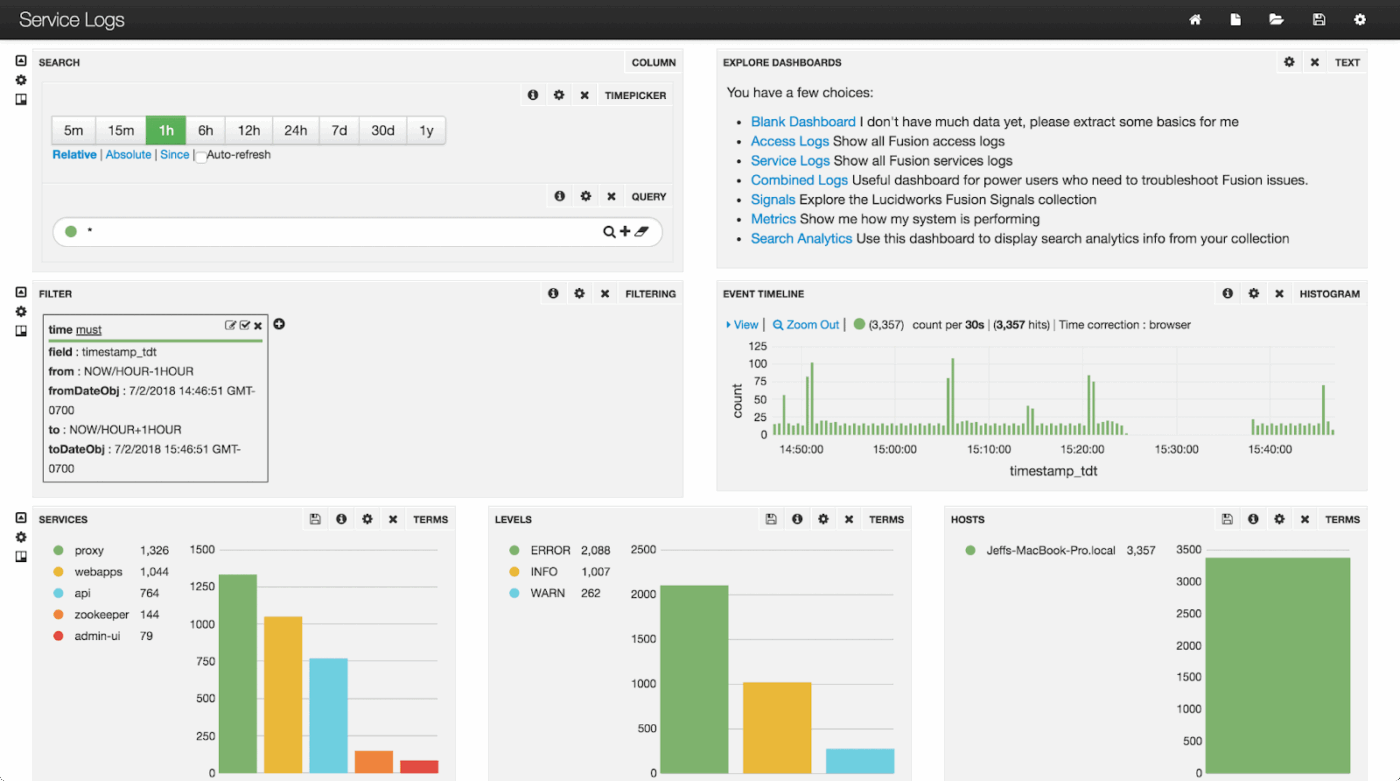Click the search magnifier in query bar

click(x=609, y=232)
